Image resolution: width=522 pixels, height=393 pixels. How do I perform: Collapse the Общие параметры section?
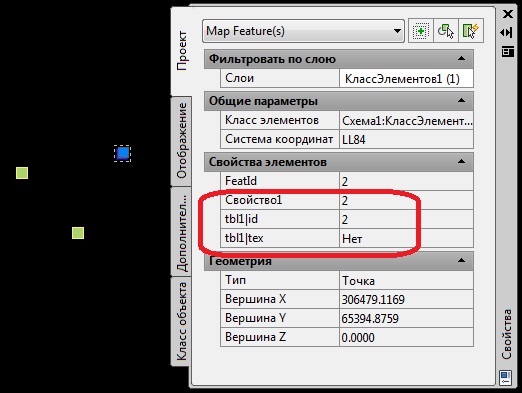461,101
